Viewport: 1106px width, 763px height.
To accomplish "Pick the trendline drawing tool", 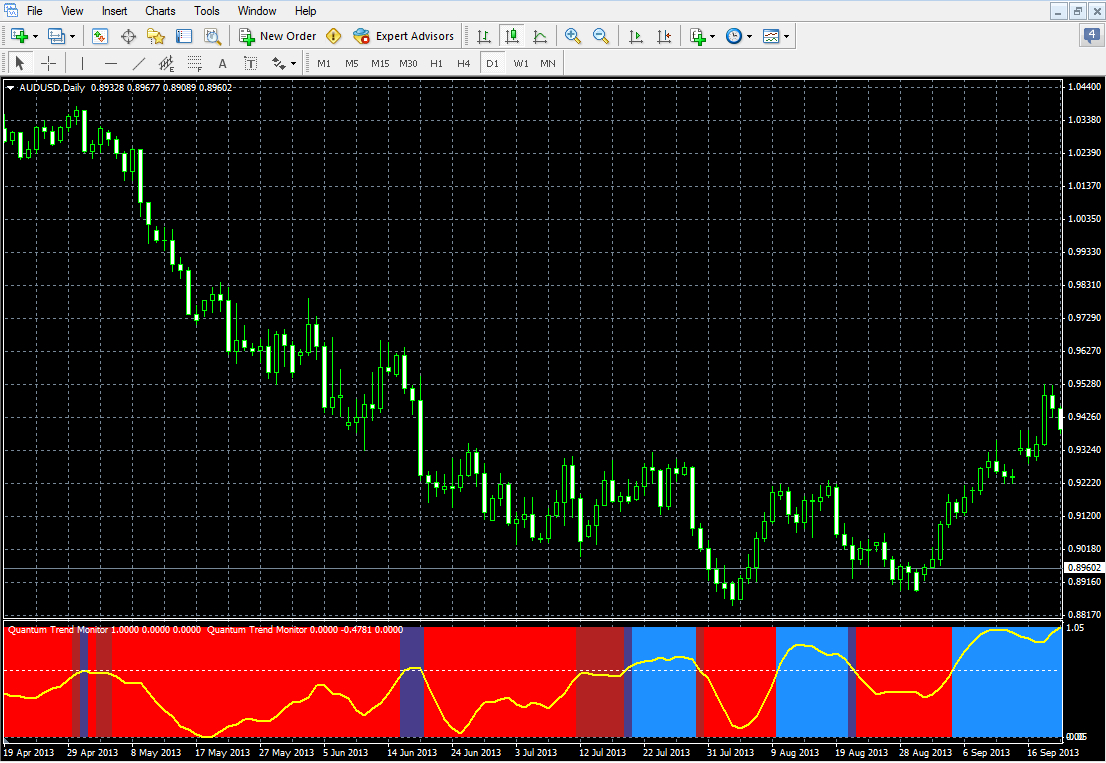I will pos(139,64).
